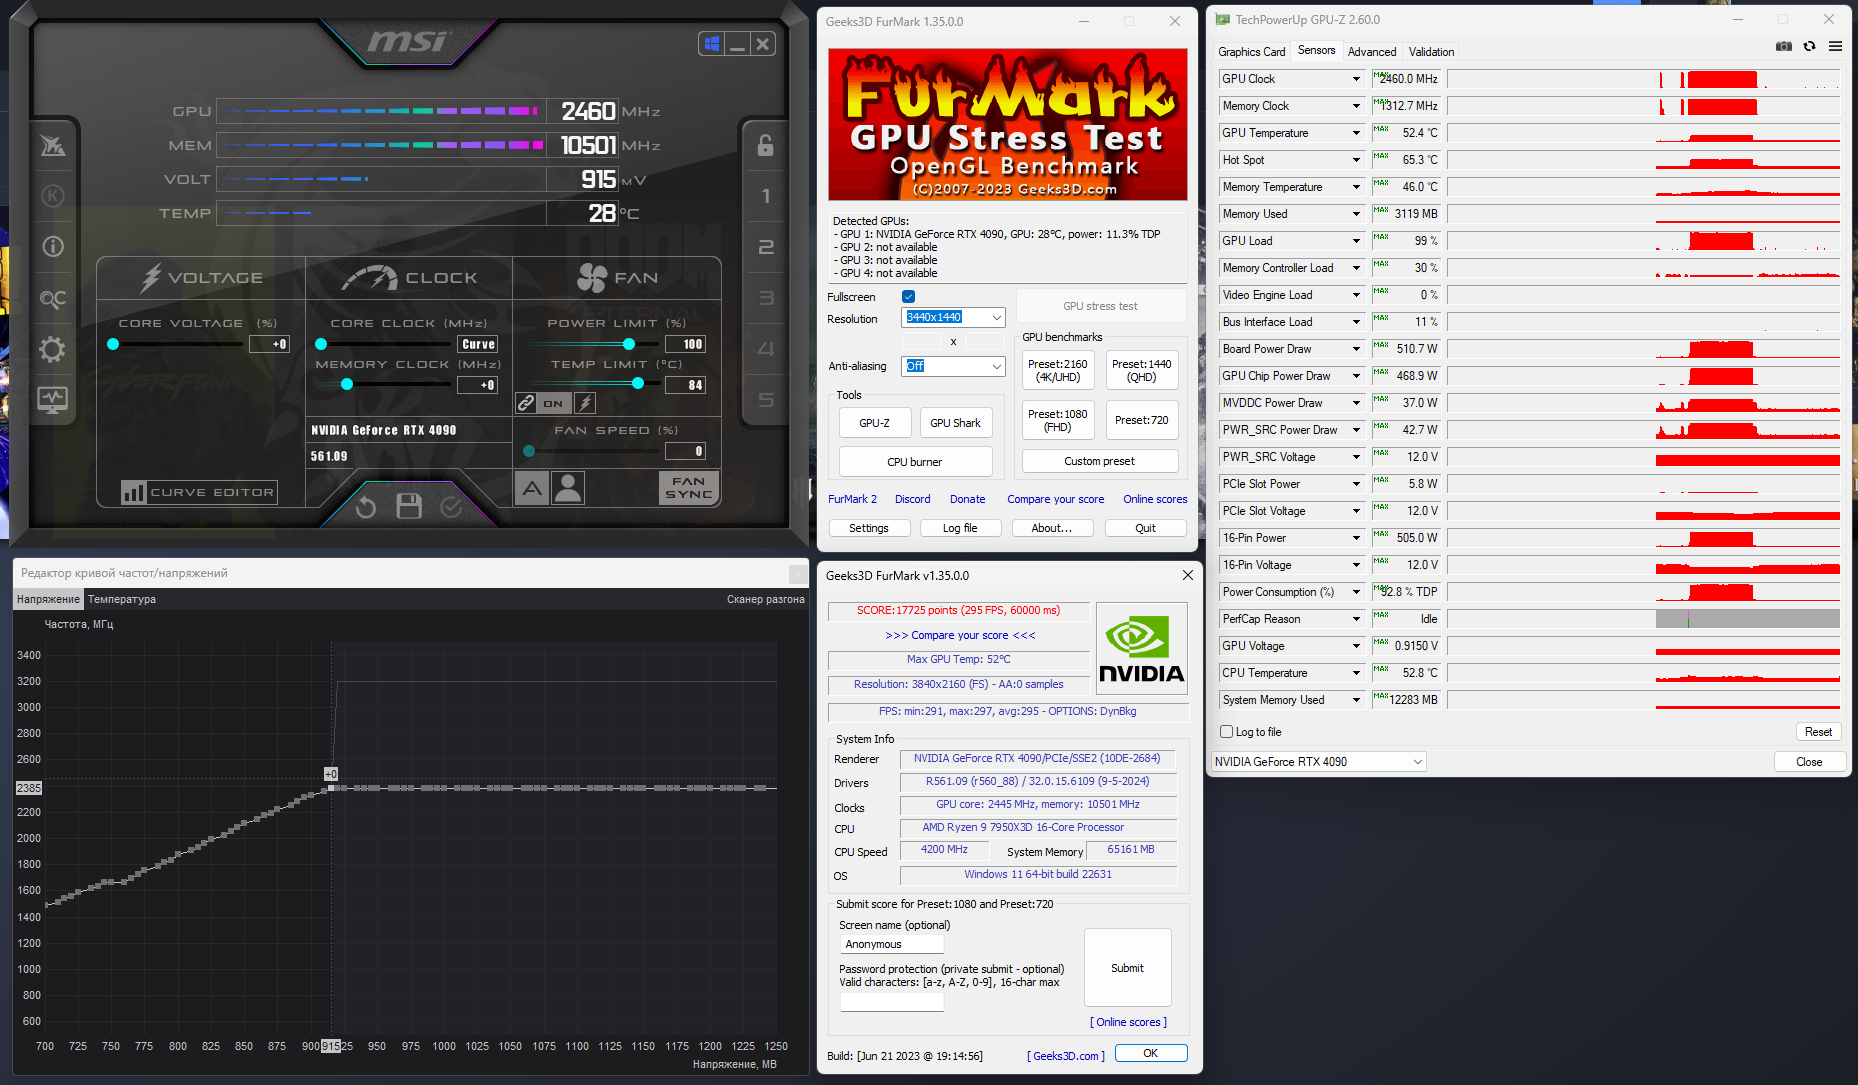Image resolution: width=1858 pixels, height=1085 pixels.
Task: Expand the GPU Clock sensor dropdown
Action: coord(1357,79)
